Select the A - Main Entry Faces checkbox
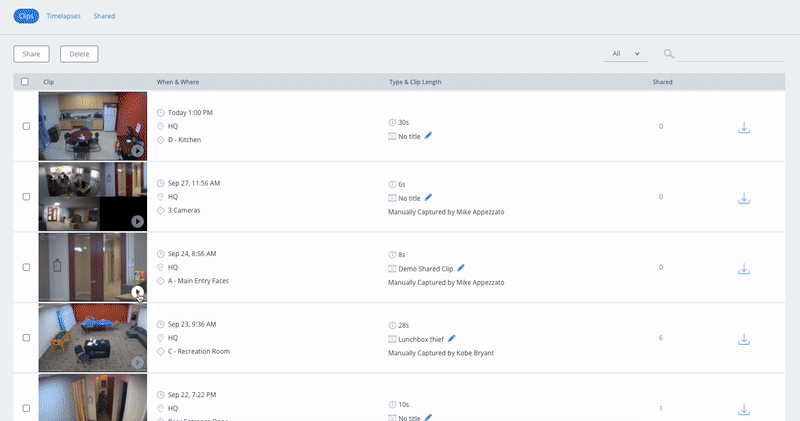This screenshot has height=421, width=800. point(26,267)
